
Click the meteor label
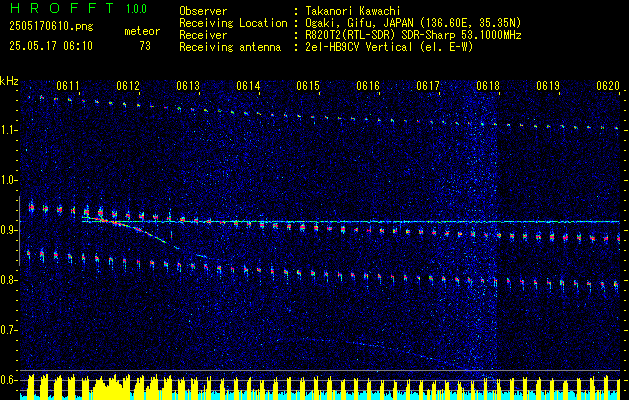(x=142, y=31)
